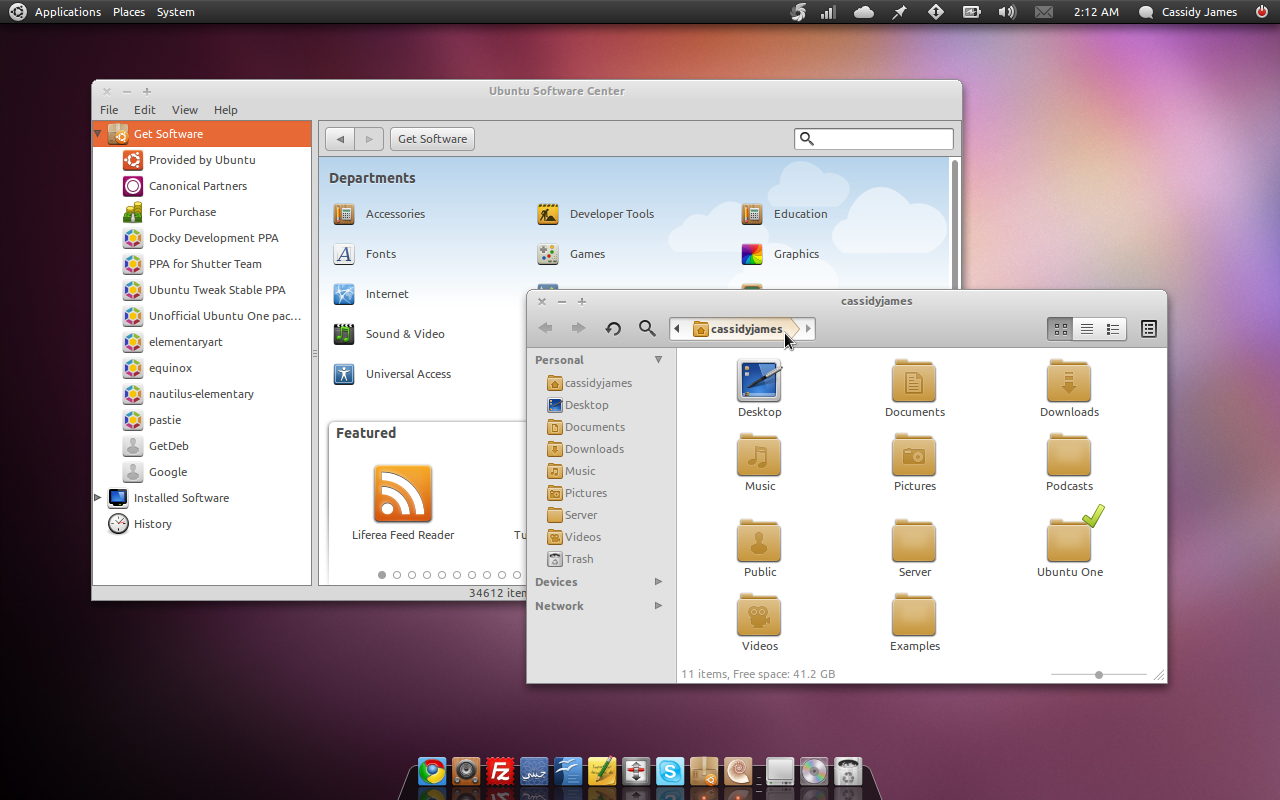The width and height of the screenshot is (1280, 800).
Task: Open featured app Liferea Feed Reader
Action: 403,503
